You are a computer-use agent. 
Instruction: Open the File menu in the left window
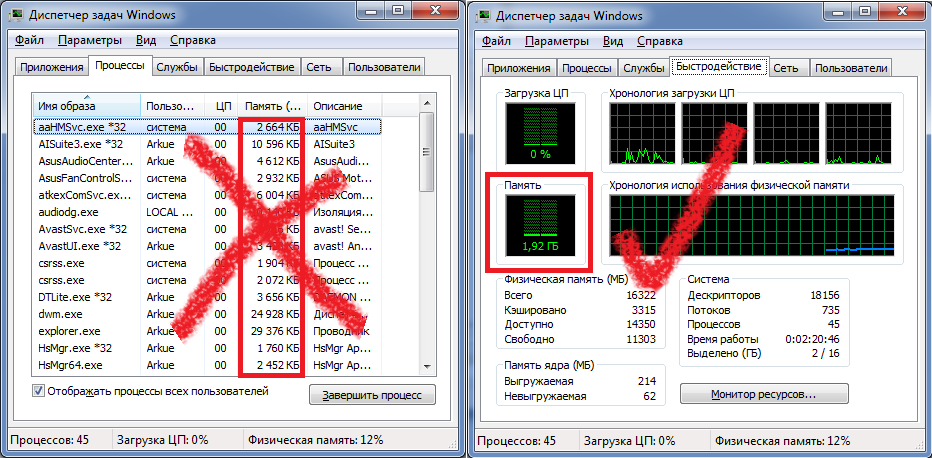click(x=29, y=40)
